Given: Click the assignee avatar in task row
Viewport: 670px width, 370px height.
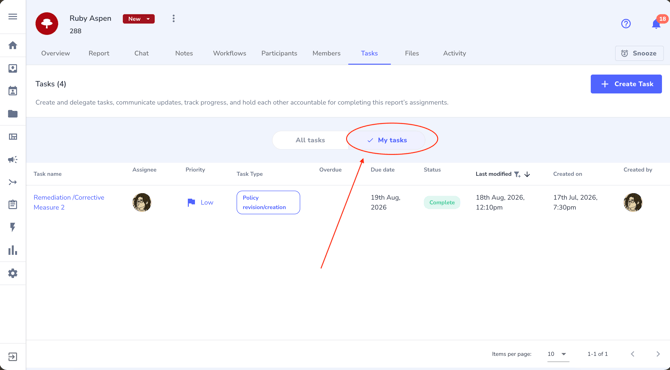Looking at the screenshot, I should point(142,203).
